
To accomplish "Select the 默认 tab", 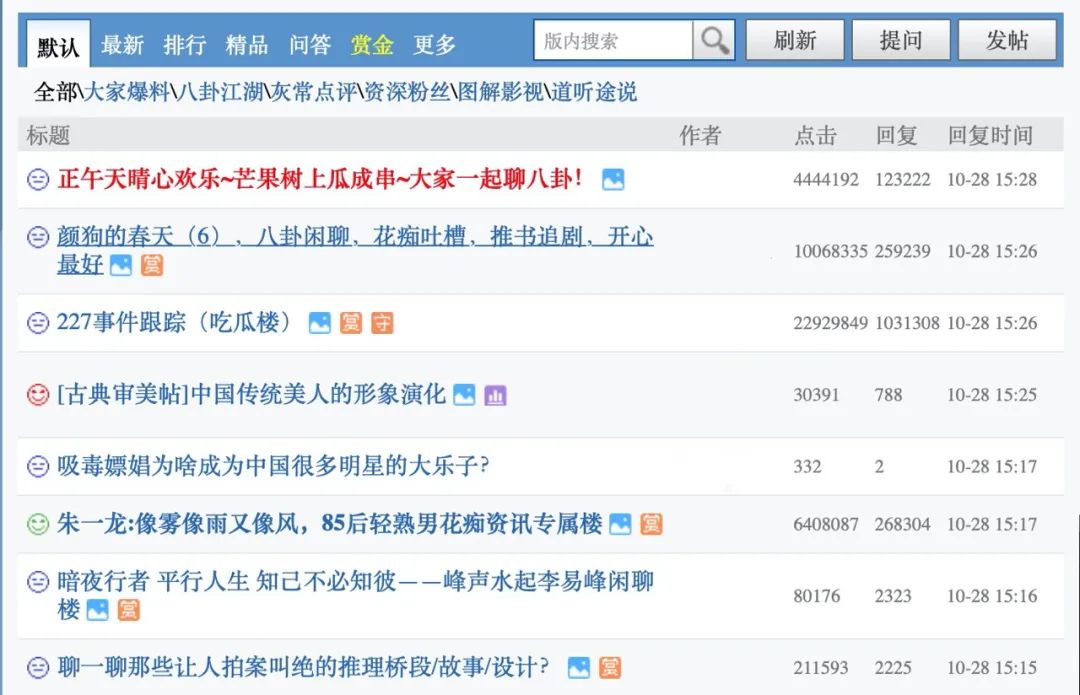I will pyautogui.click(x=58, y=45).
